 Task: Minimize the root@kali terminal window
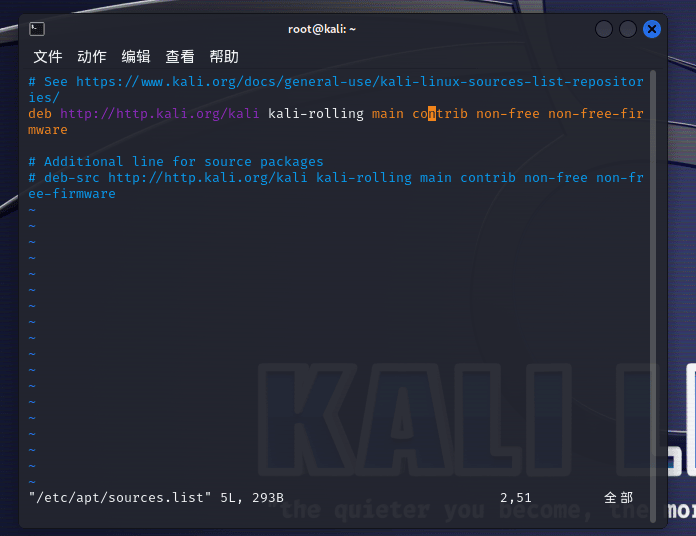604,29
